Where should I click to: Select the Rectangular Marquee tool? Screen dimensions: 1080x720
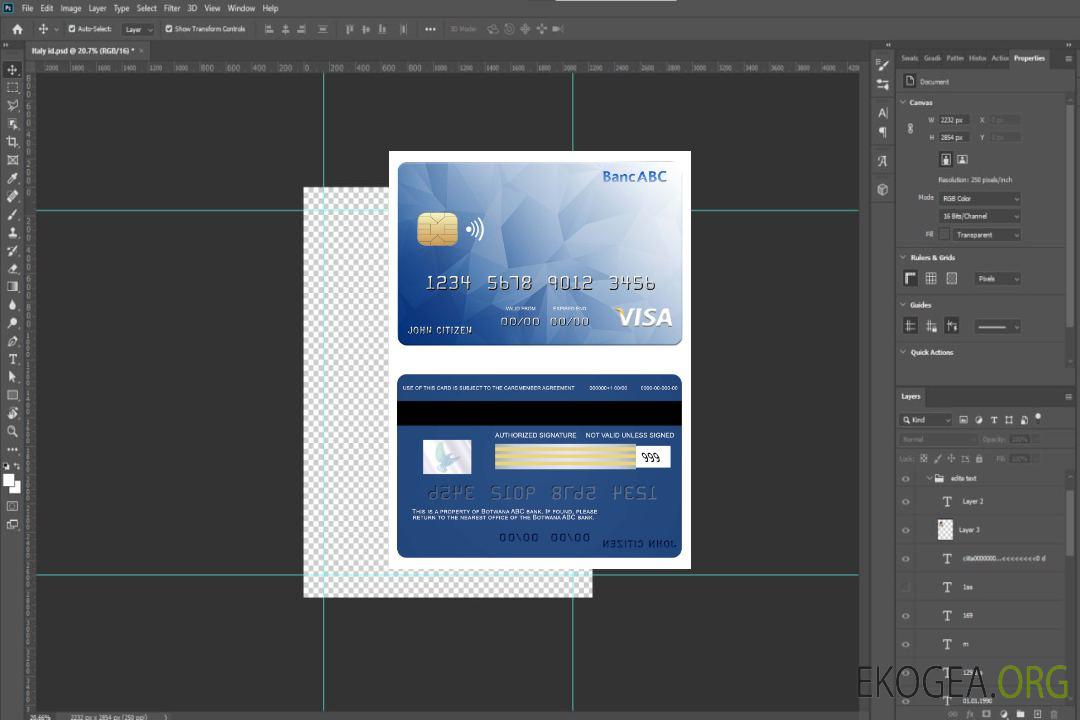12,88
